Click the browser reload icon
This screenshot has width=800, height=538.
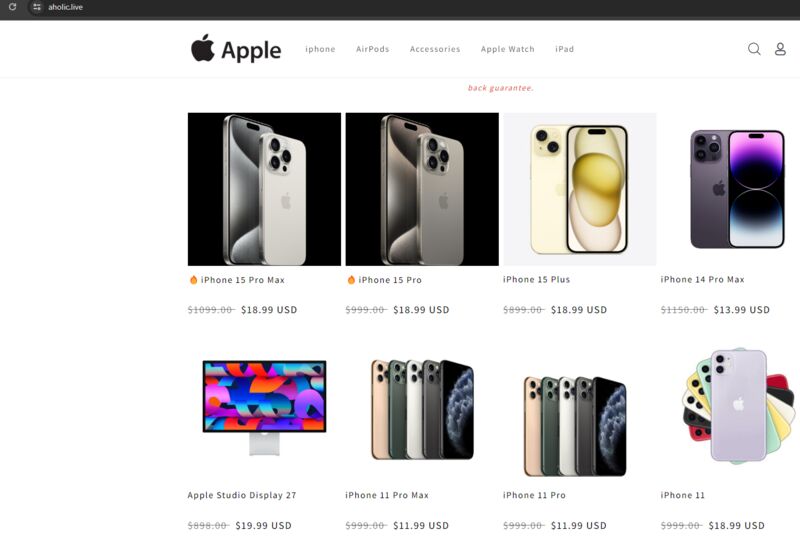pyautogui.click(x=13, y=7)
